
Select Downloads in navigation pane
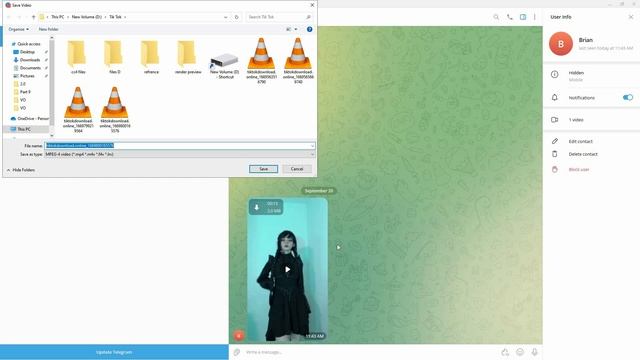pos(30,60)
